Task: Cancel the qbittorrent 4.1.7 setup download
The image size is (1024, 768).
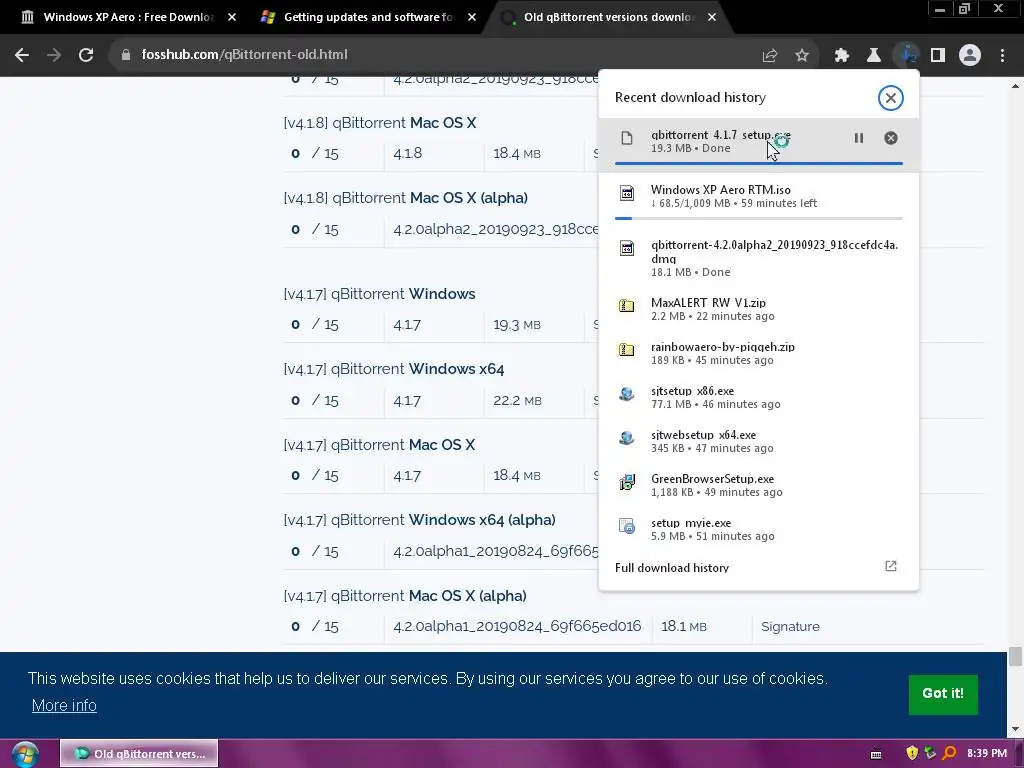Action: 891,138
